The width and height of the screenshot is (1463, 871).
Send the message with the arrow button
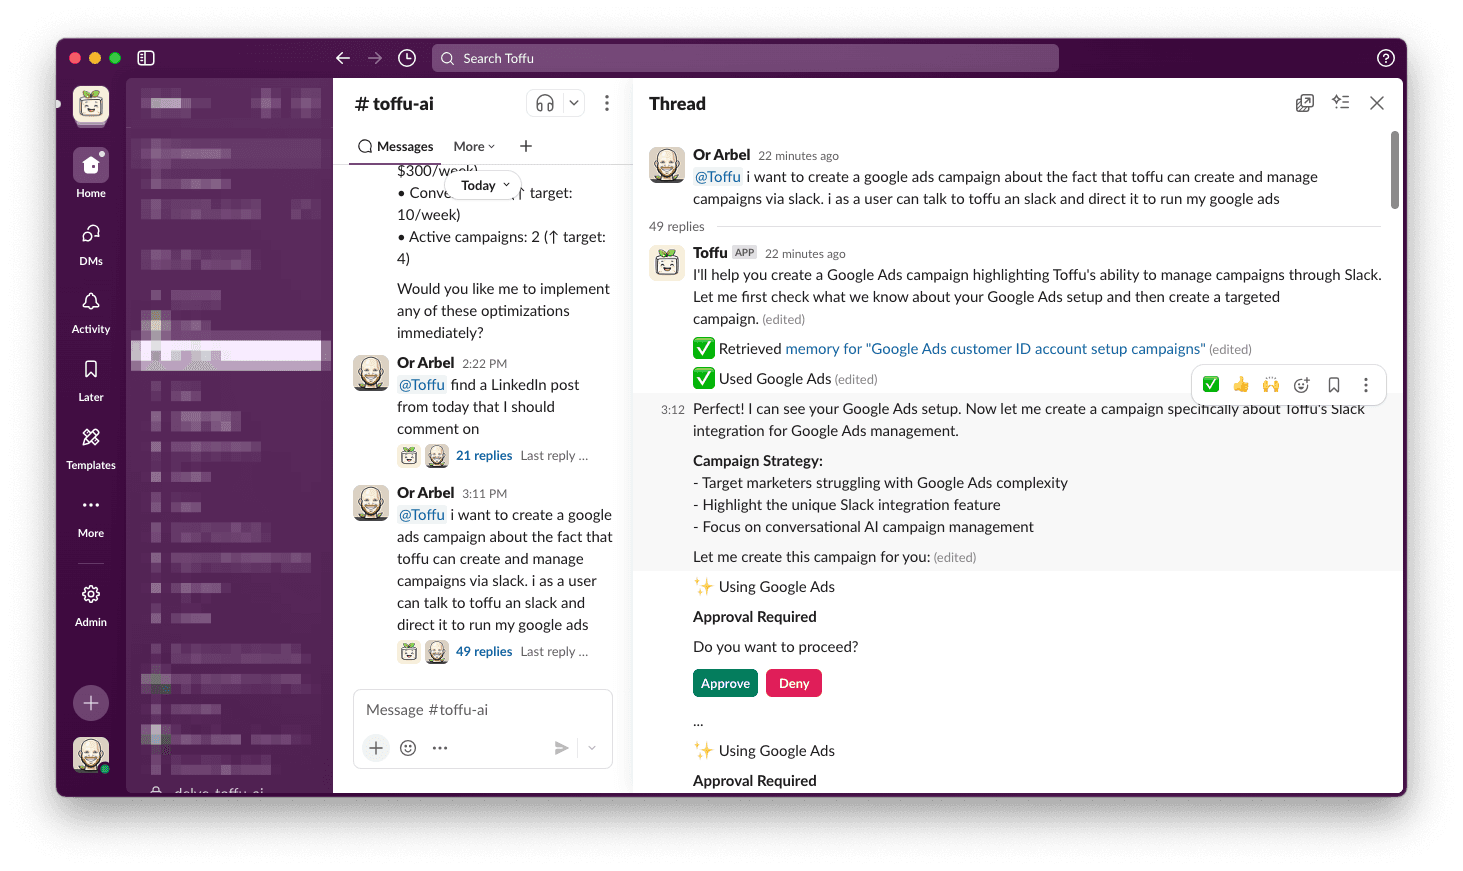coord(562,748)
